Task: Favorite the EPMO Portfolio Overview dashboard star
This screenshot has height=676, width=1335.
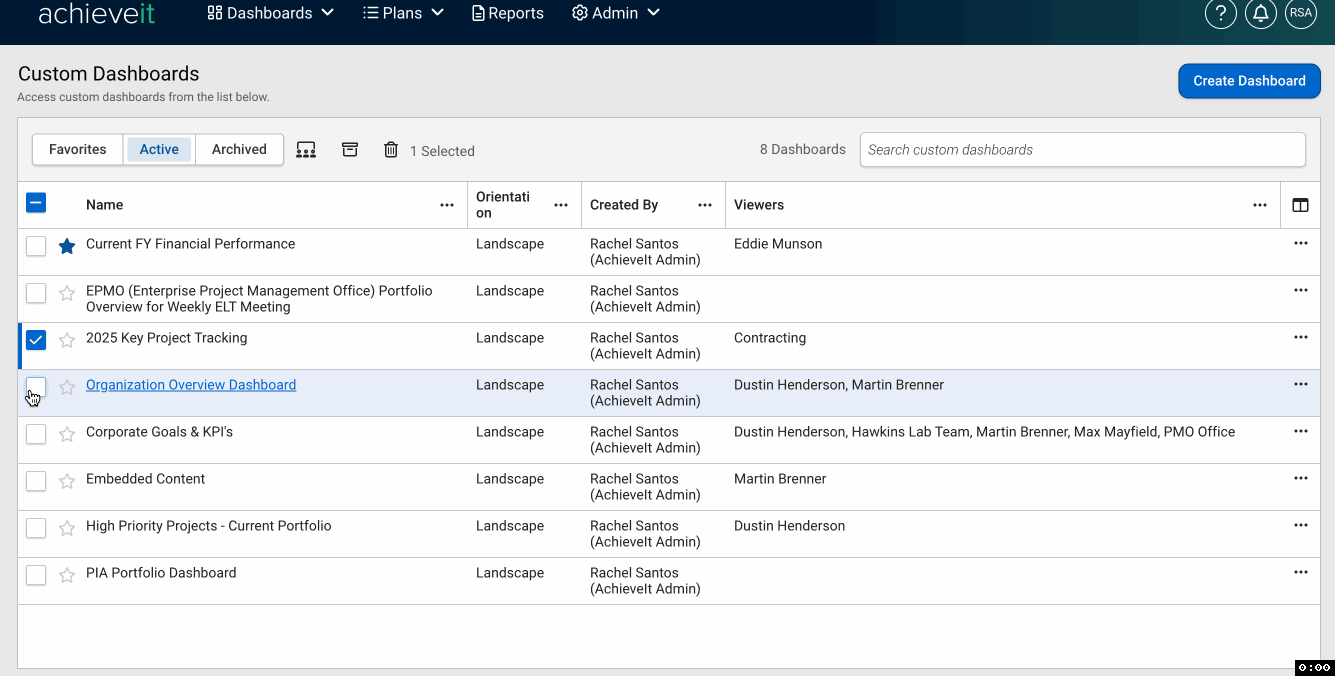Action: (x=67, y=293)
